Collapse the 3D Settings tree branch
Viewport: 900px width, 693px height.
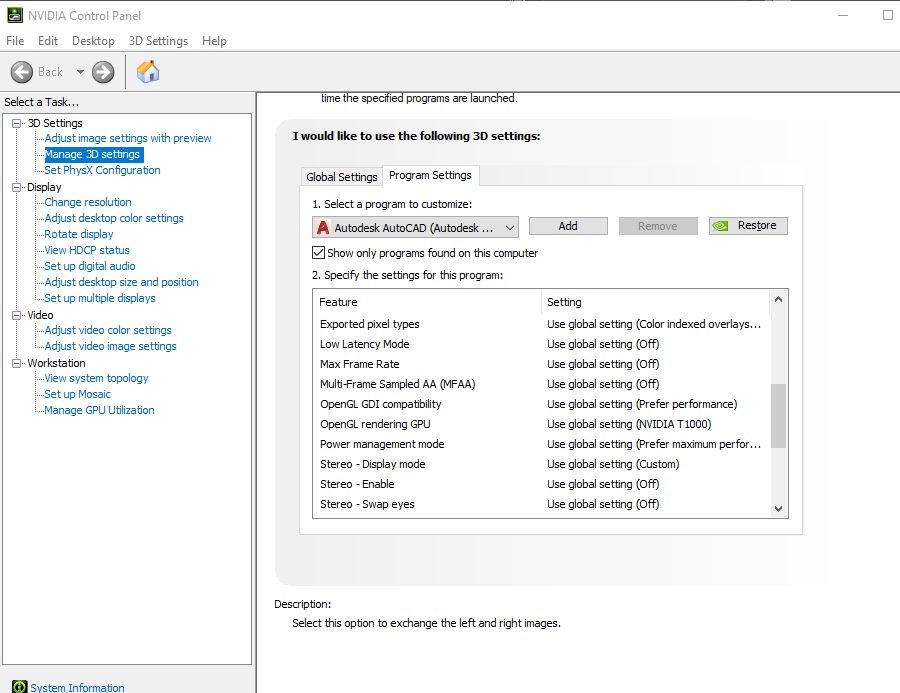(14, 122)
